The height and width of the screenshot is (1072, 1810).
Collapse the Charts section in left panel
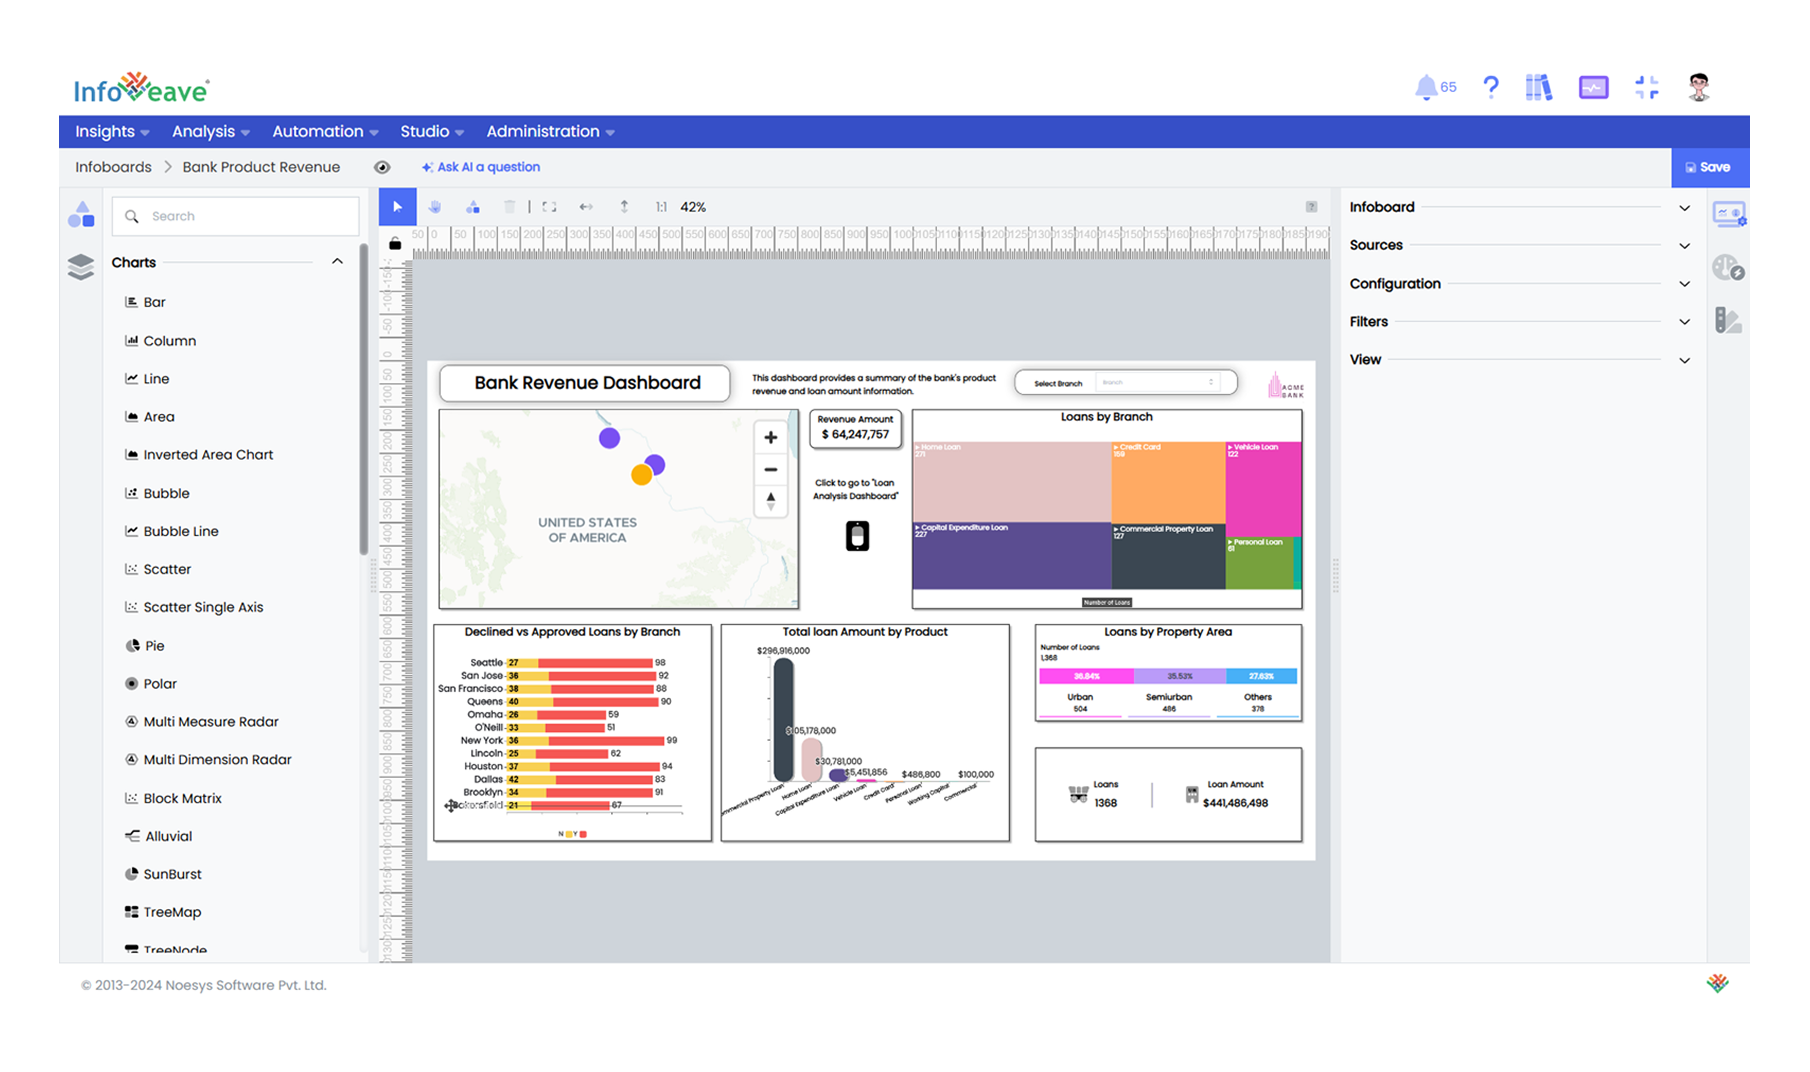pos(337,261)
